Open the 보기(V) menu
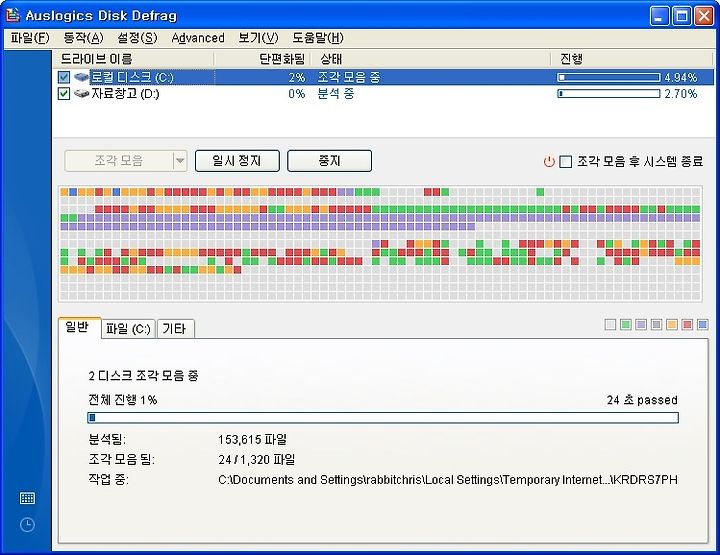The width and height of the screenshot is (720, 555). [x=258, y=38]
